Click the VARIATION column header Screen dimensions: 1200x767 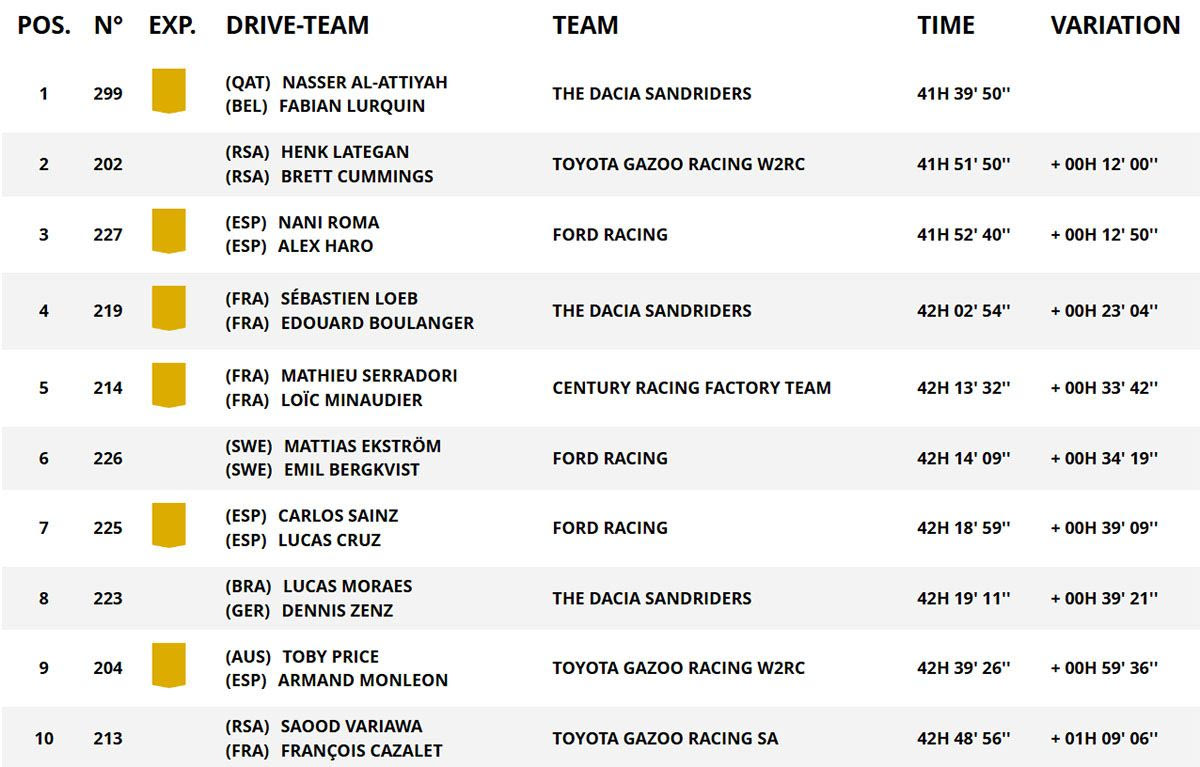coord(1115,26)
